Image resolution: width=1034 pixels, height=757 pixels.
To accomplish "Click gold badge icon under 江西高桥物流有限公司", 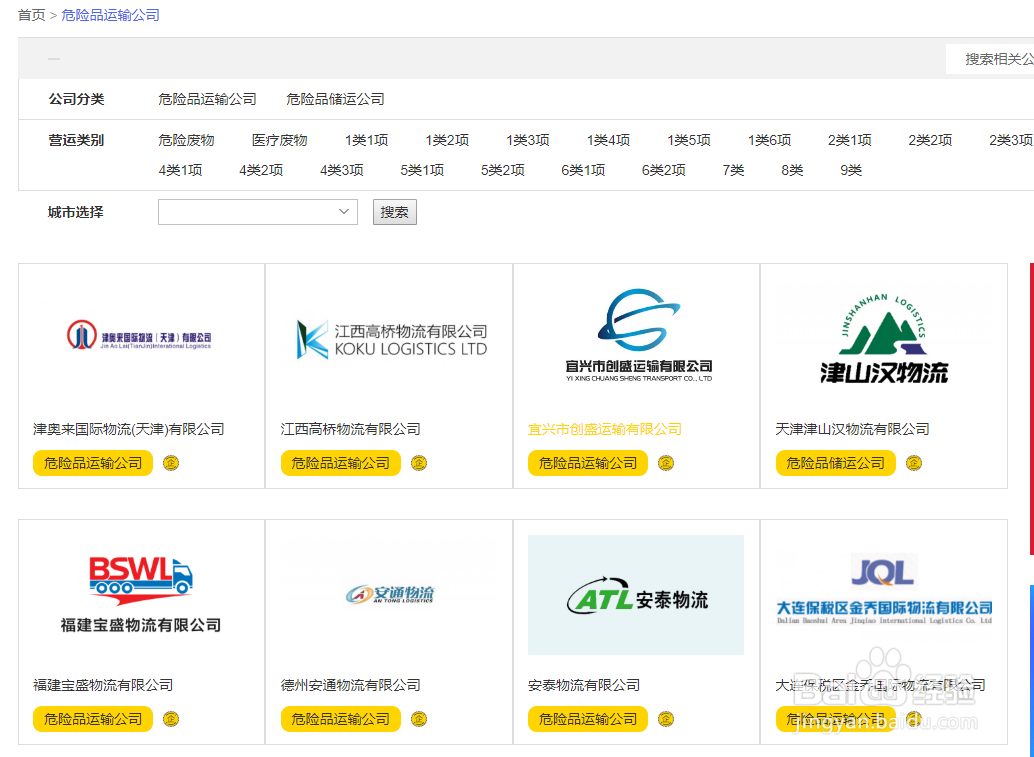I will [419, 463].
